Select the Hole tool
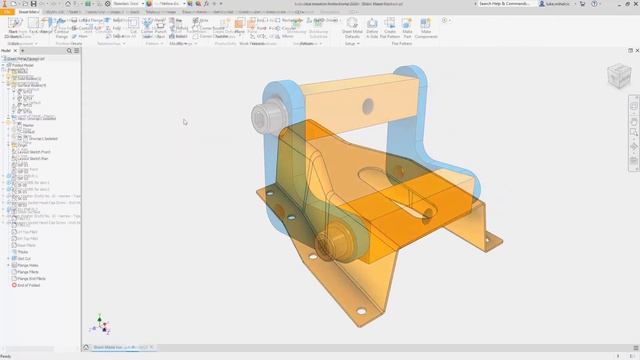Screen dimensions: 640x360 point(200,20)
